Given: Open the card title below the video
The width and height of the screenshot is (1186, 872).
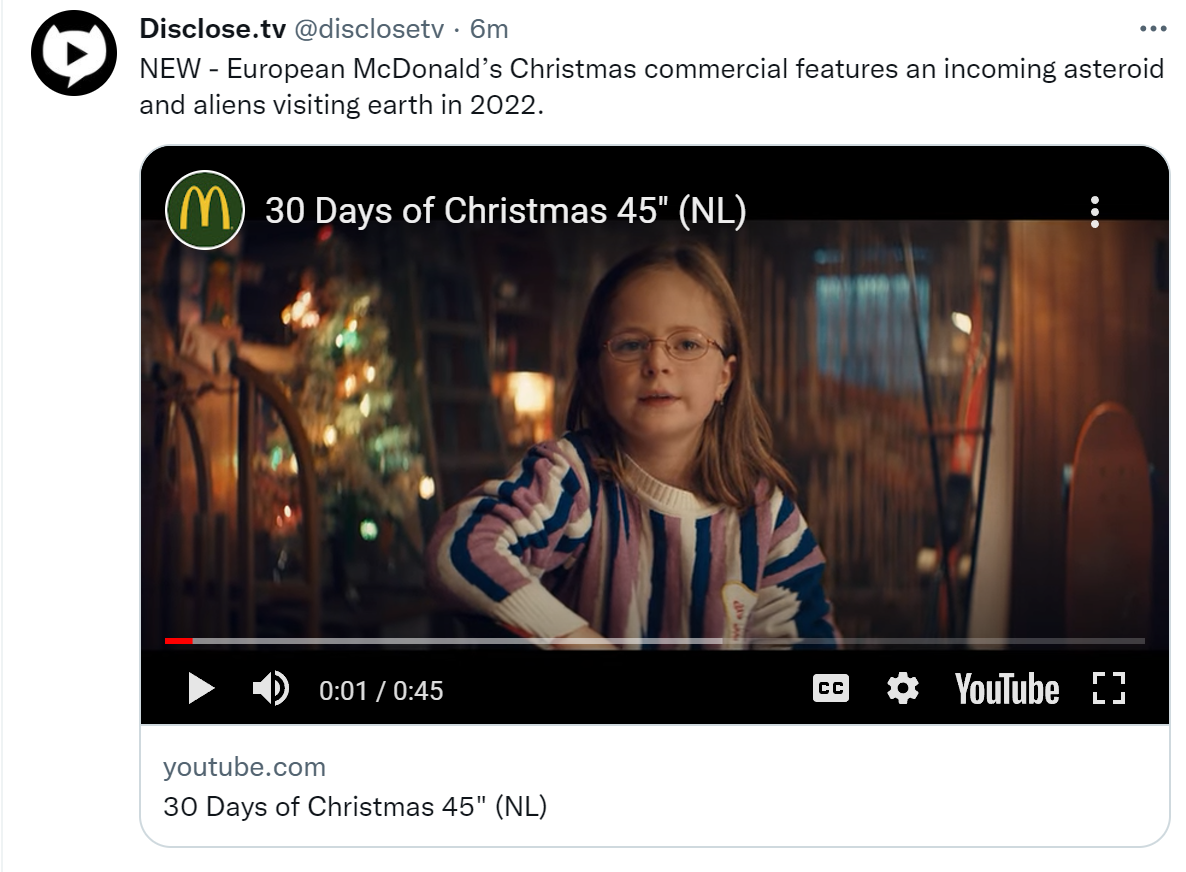Looking at the screenshot, I should [355, 807].
